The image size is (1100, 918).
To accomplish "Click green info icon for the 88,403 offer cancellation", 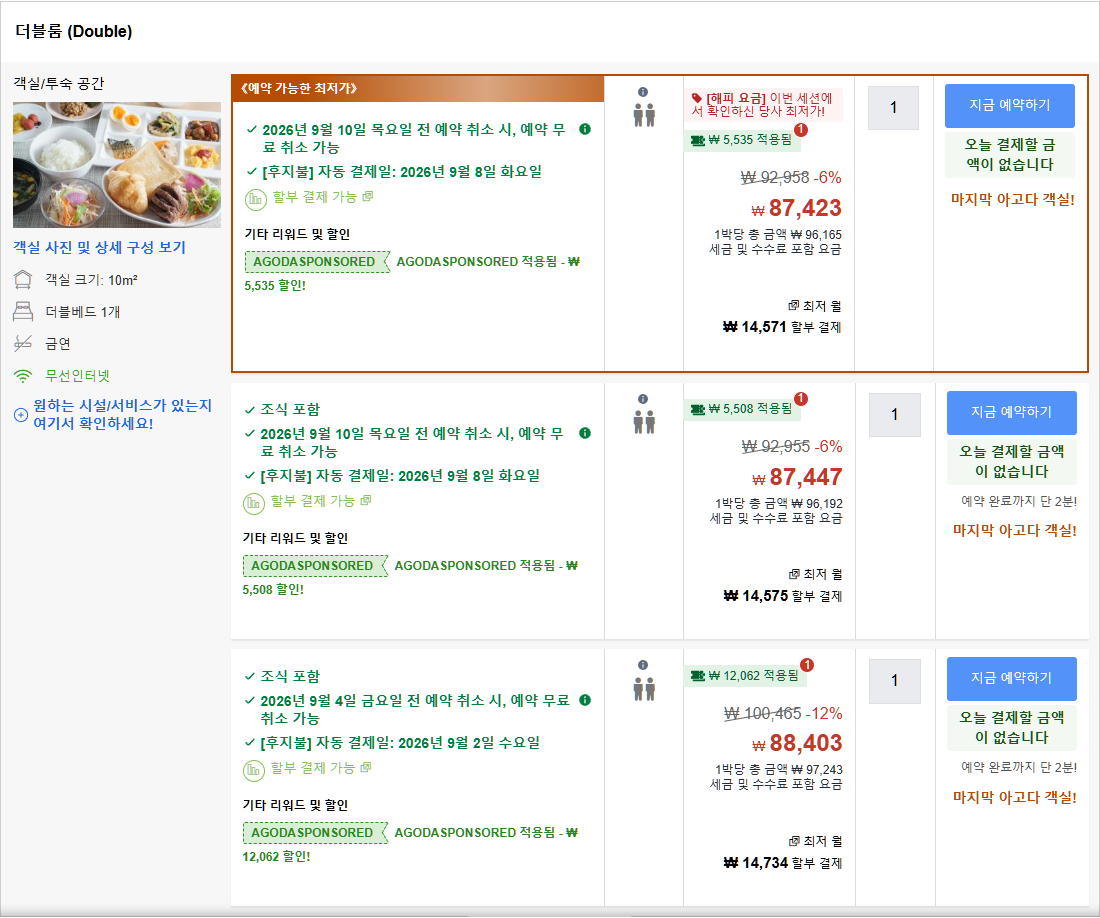I will [585, 700].
